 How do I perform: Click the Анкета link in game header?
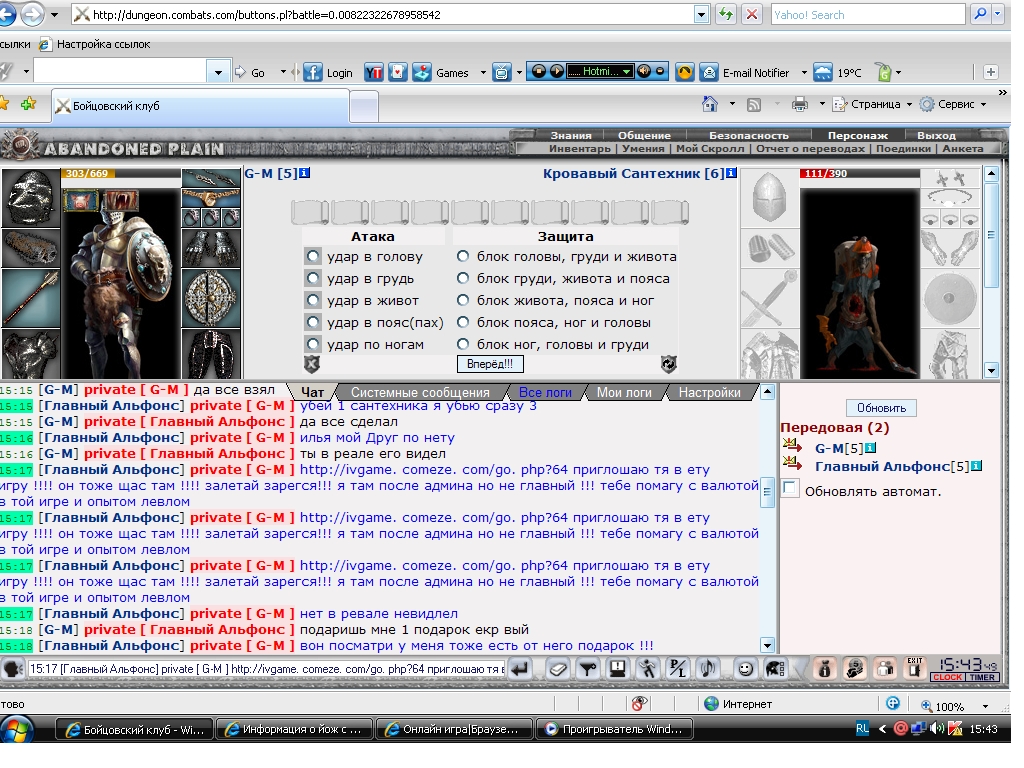point(963,148)
